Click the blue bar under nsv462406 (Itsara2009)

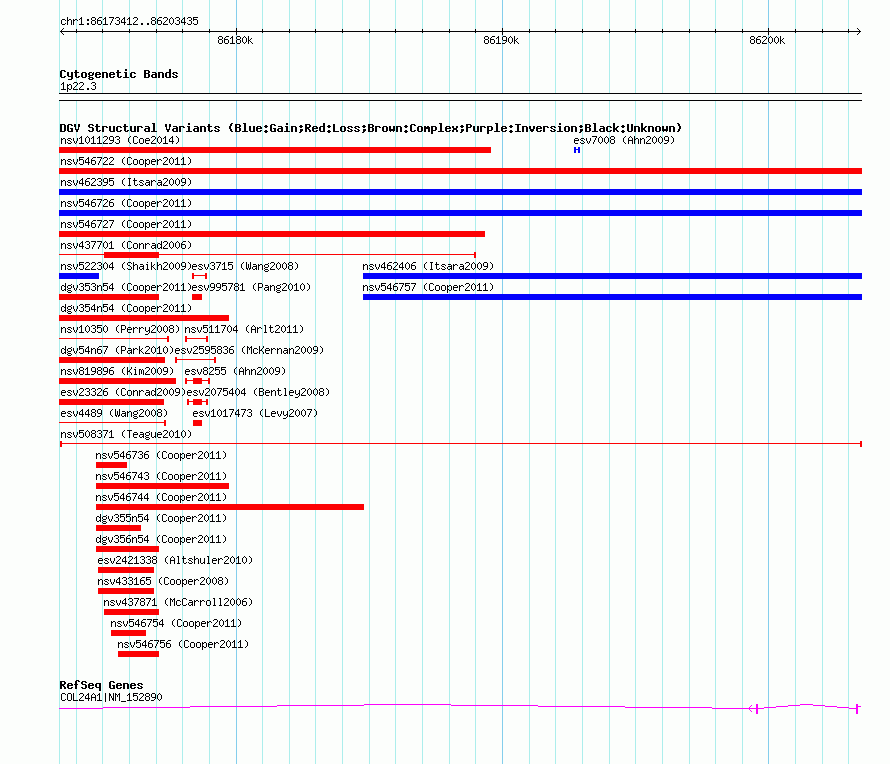[612, 276]
